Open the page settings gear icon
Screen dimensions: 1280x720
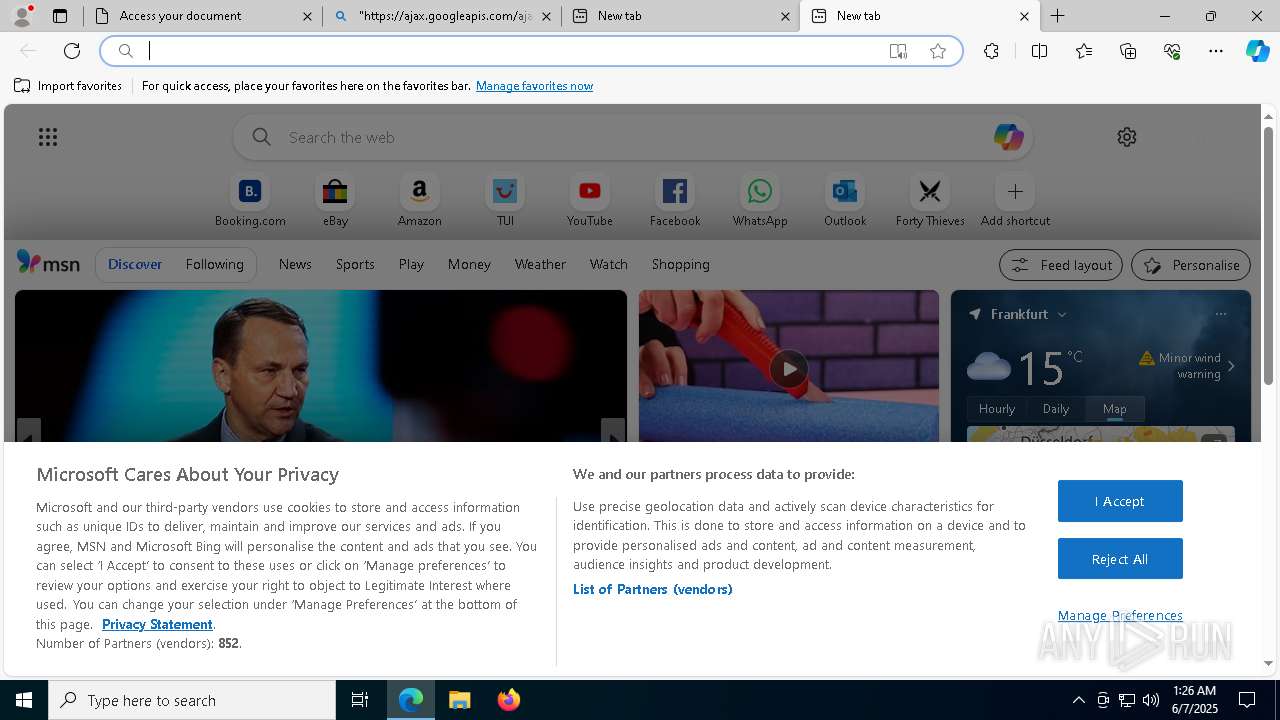click(x=1127, y=137)
